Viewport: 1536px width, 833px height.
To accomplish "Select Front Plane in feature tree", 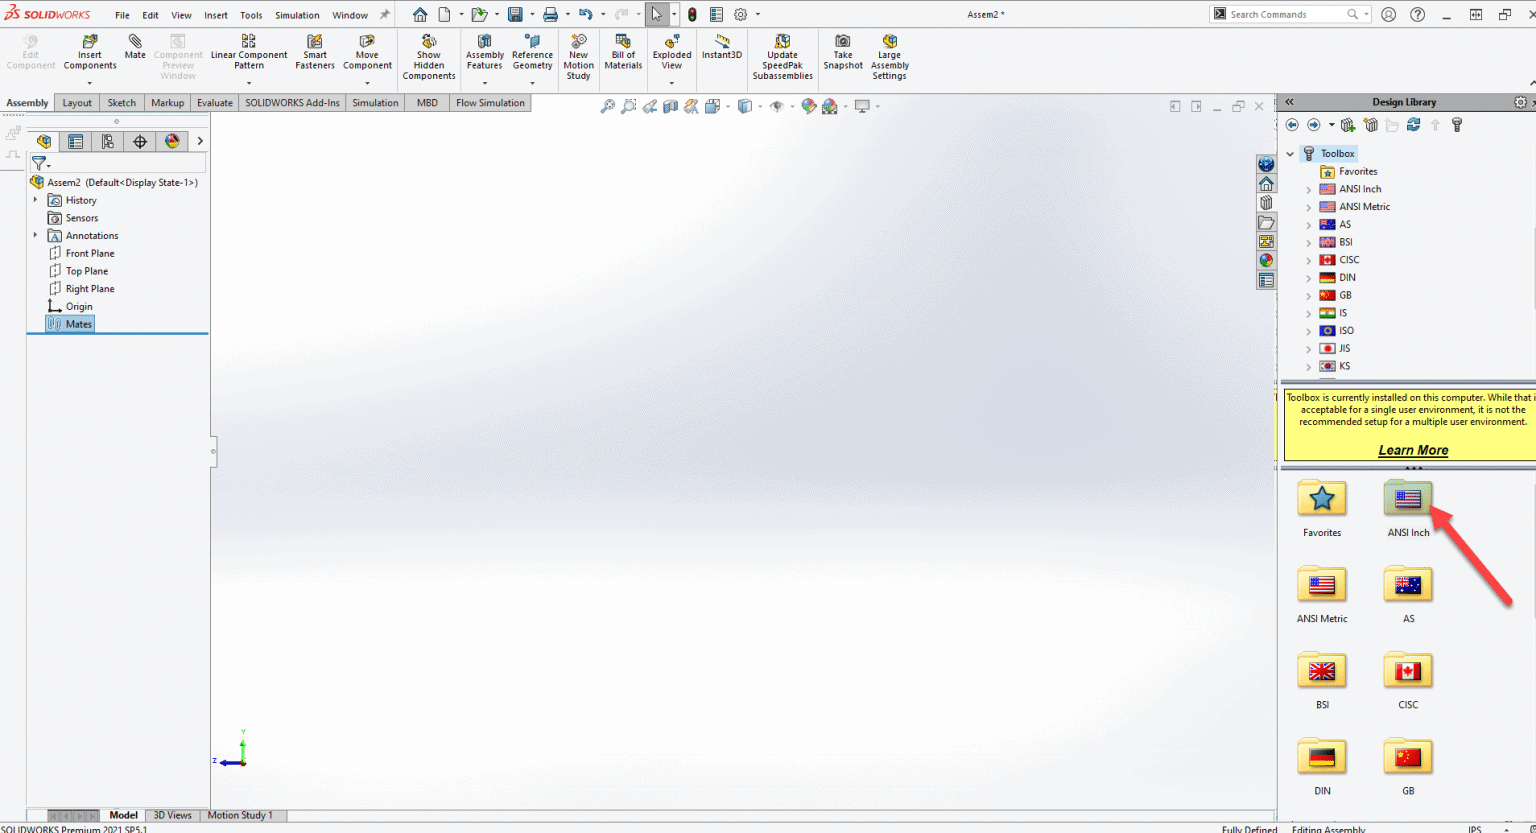I will (81, 254).
